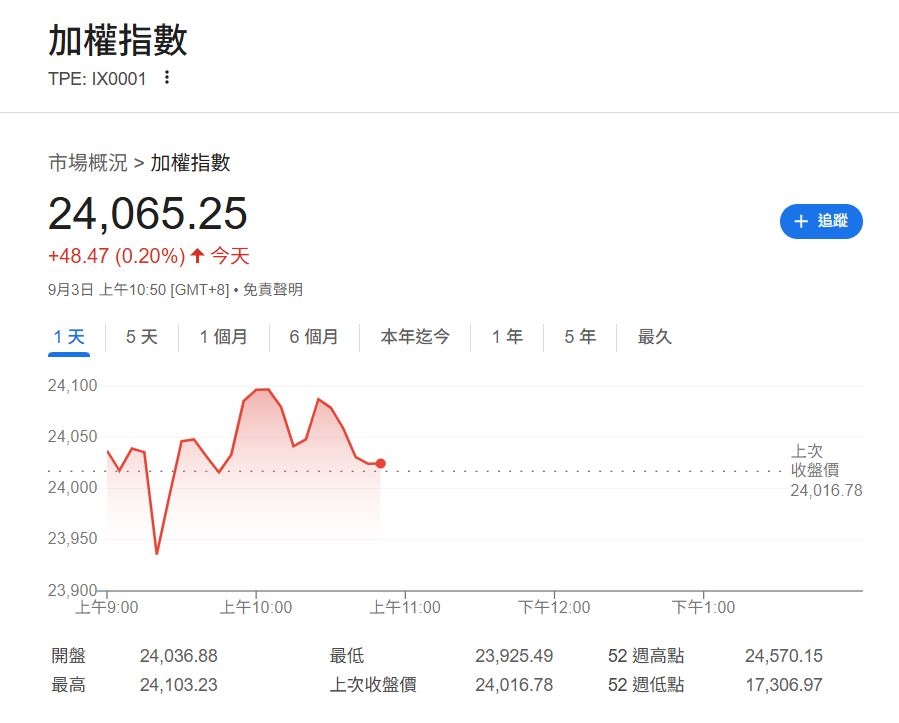Switch to the 5天 chart tab

click(x=139, y=337)
